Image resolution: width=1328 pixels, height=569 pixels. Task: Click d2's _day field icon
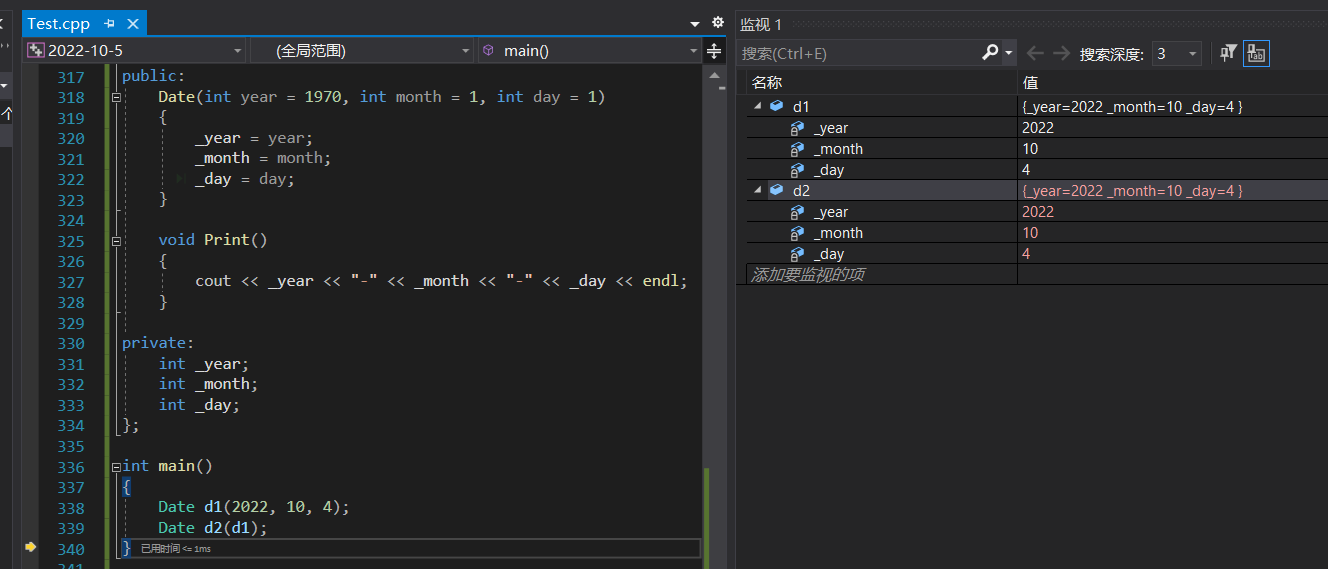point(797,254)
